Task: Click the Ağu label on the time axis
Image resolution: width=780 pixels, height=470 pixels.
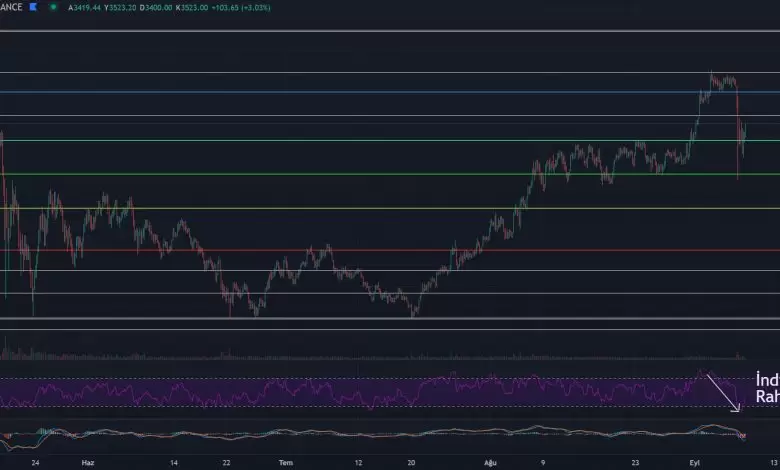Action: tap(490, 463)
